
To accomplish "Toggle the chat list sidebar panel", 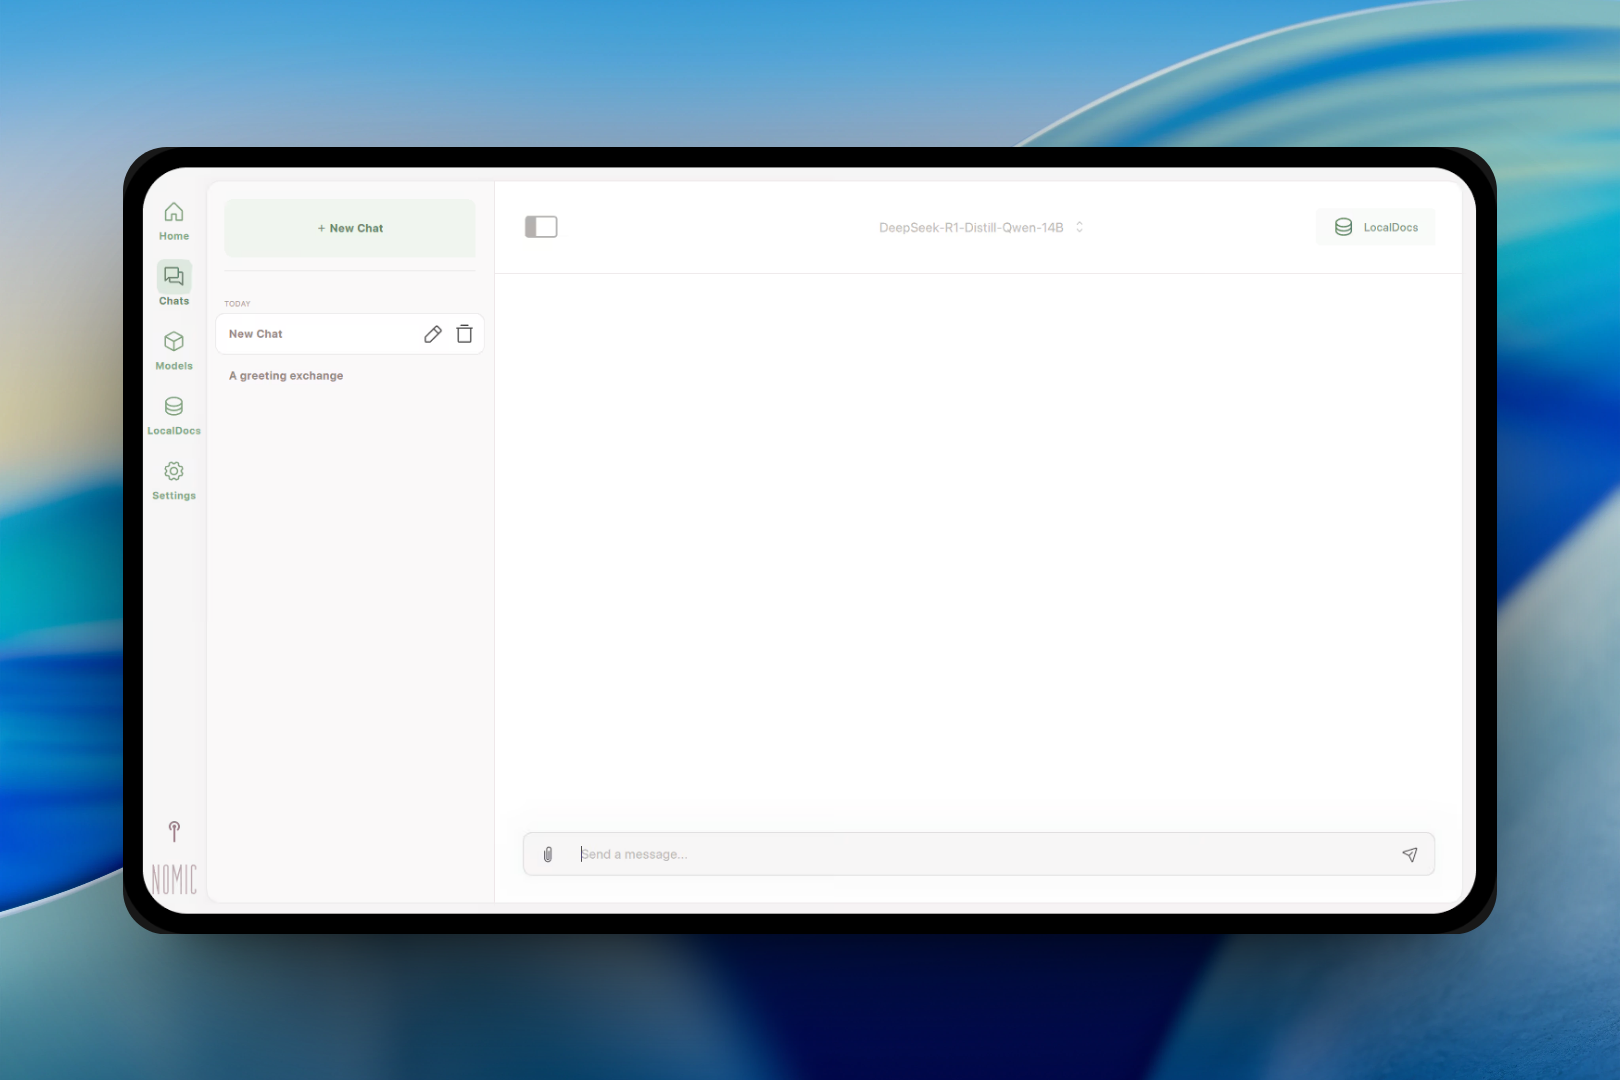I will (541, 227).
